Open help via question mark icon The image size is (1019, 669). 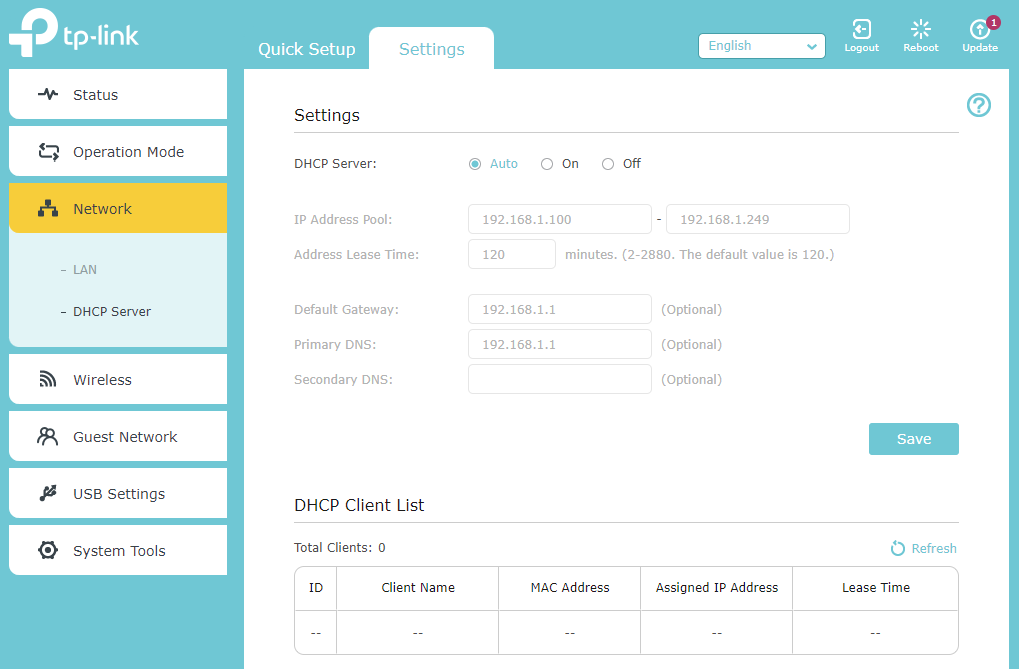tap(979, 105)
